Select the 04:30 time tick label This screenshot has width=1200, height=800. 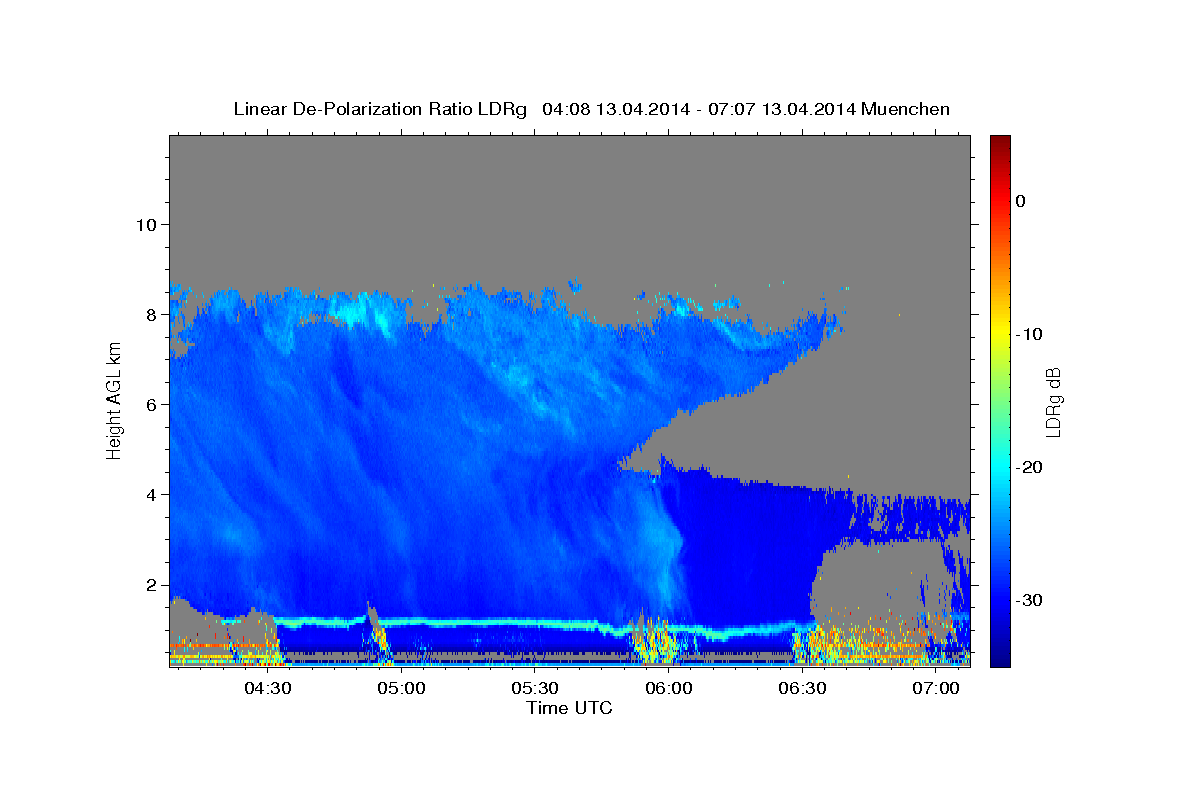(267, 688)
